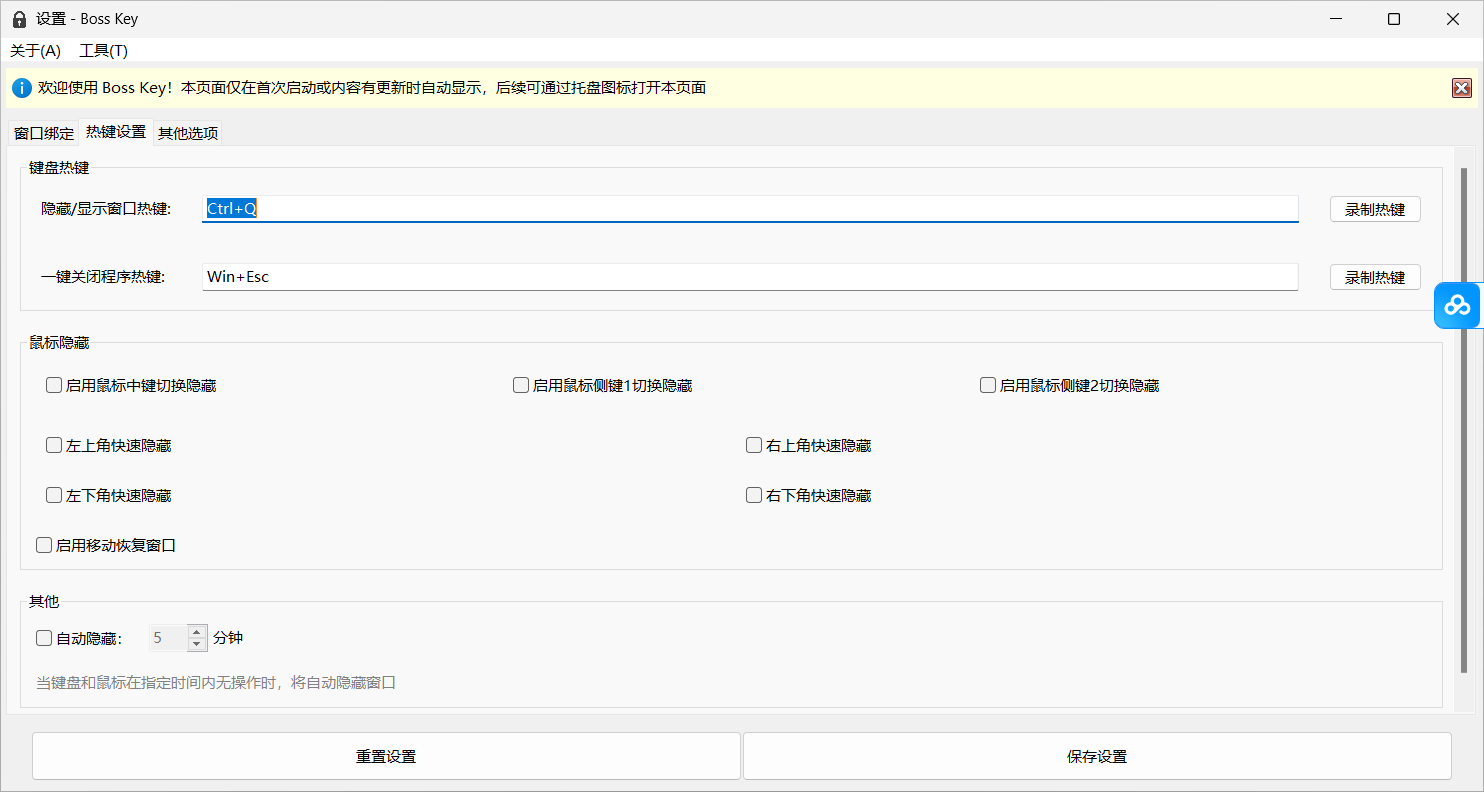Click the lock icon in title bar

click(19, 19)
